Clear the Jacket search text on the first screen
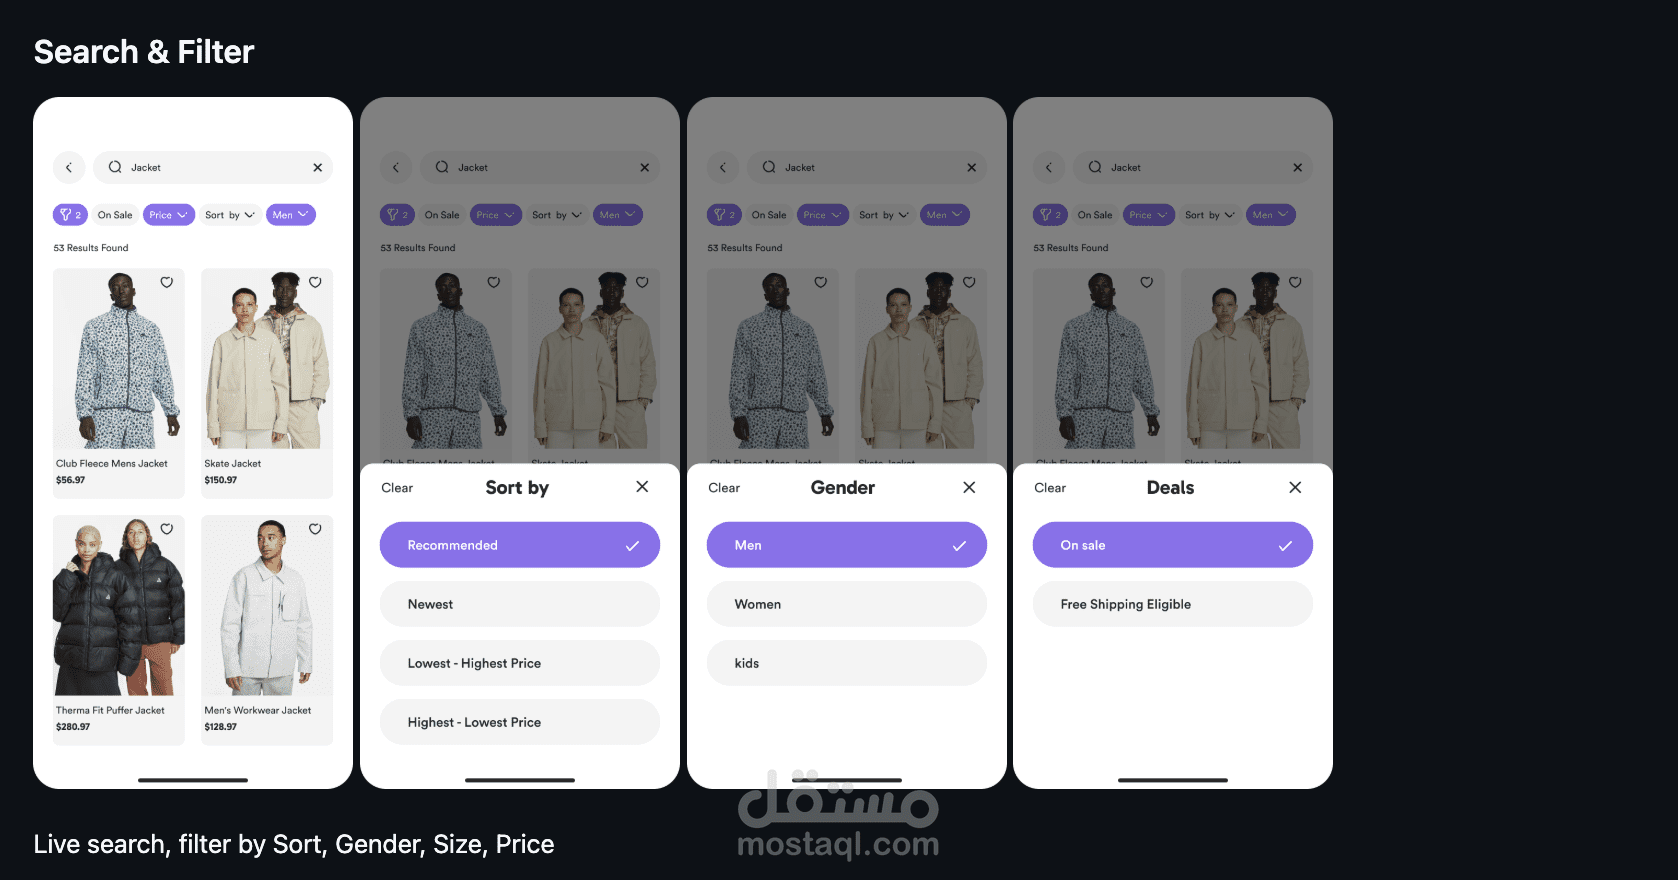The height and width of the screenshot is (880, 1678). (x=318, y=167)
